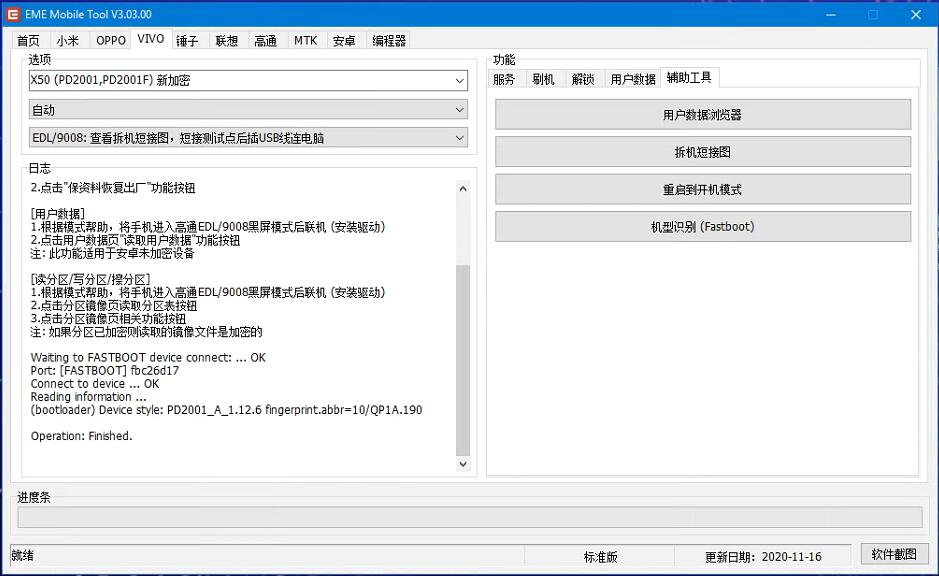Open the 服务 function tab
The width and height of the screenshot is (939, 576).
coord(504,79)
